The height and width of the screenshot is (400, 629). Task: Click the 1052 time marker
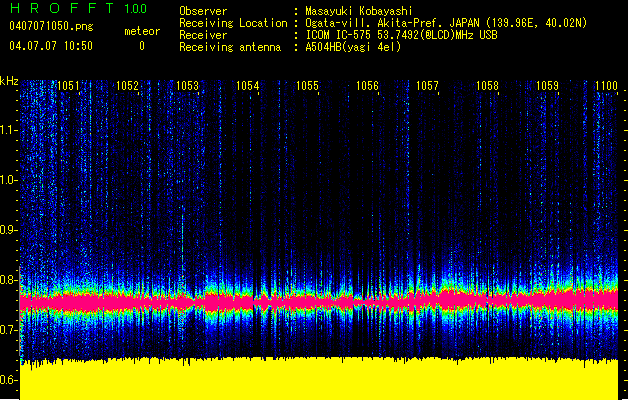[128, 86]
